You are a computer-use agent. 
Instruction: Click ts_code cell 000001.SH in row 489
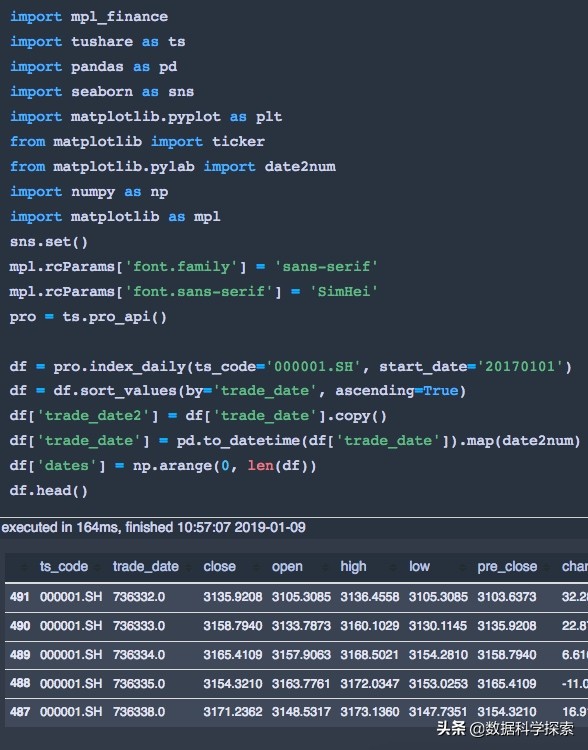[x=71, y=655]
